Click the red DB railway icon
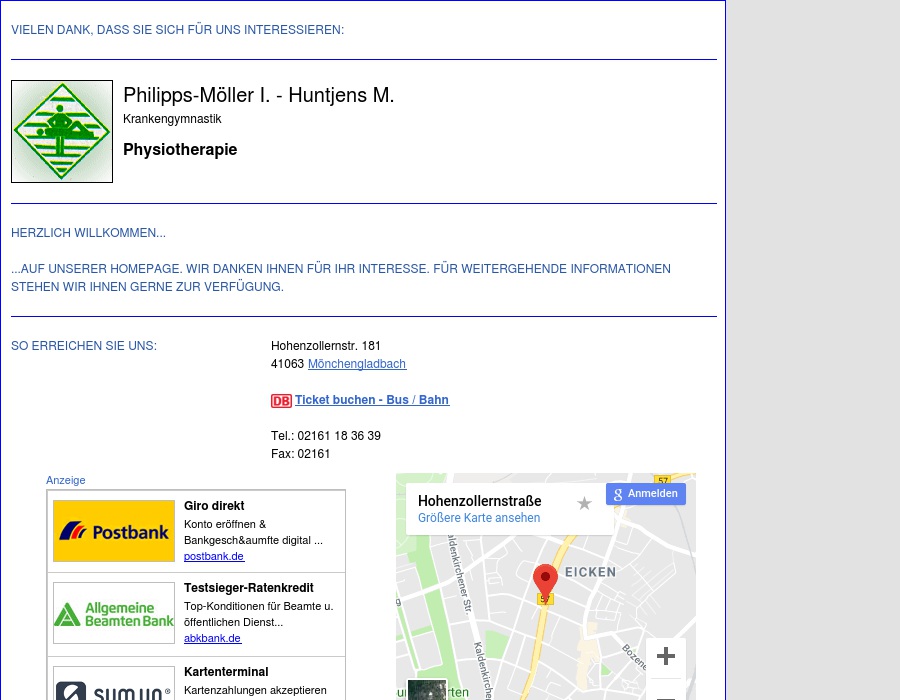Screen dimensions: 900x700 (x=281, y=401)
